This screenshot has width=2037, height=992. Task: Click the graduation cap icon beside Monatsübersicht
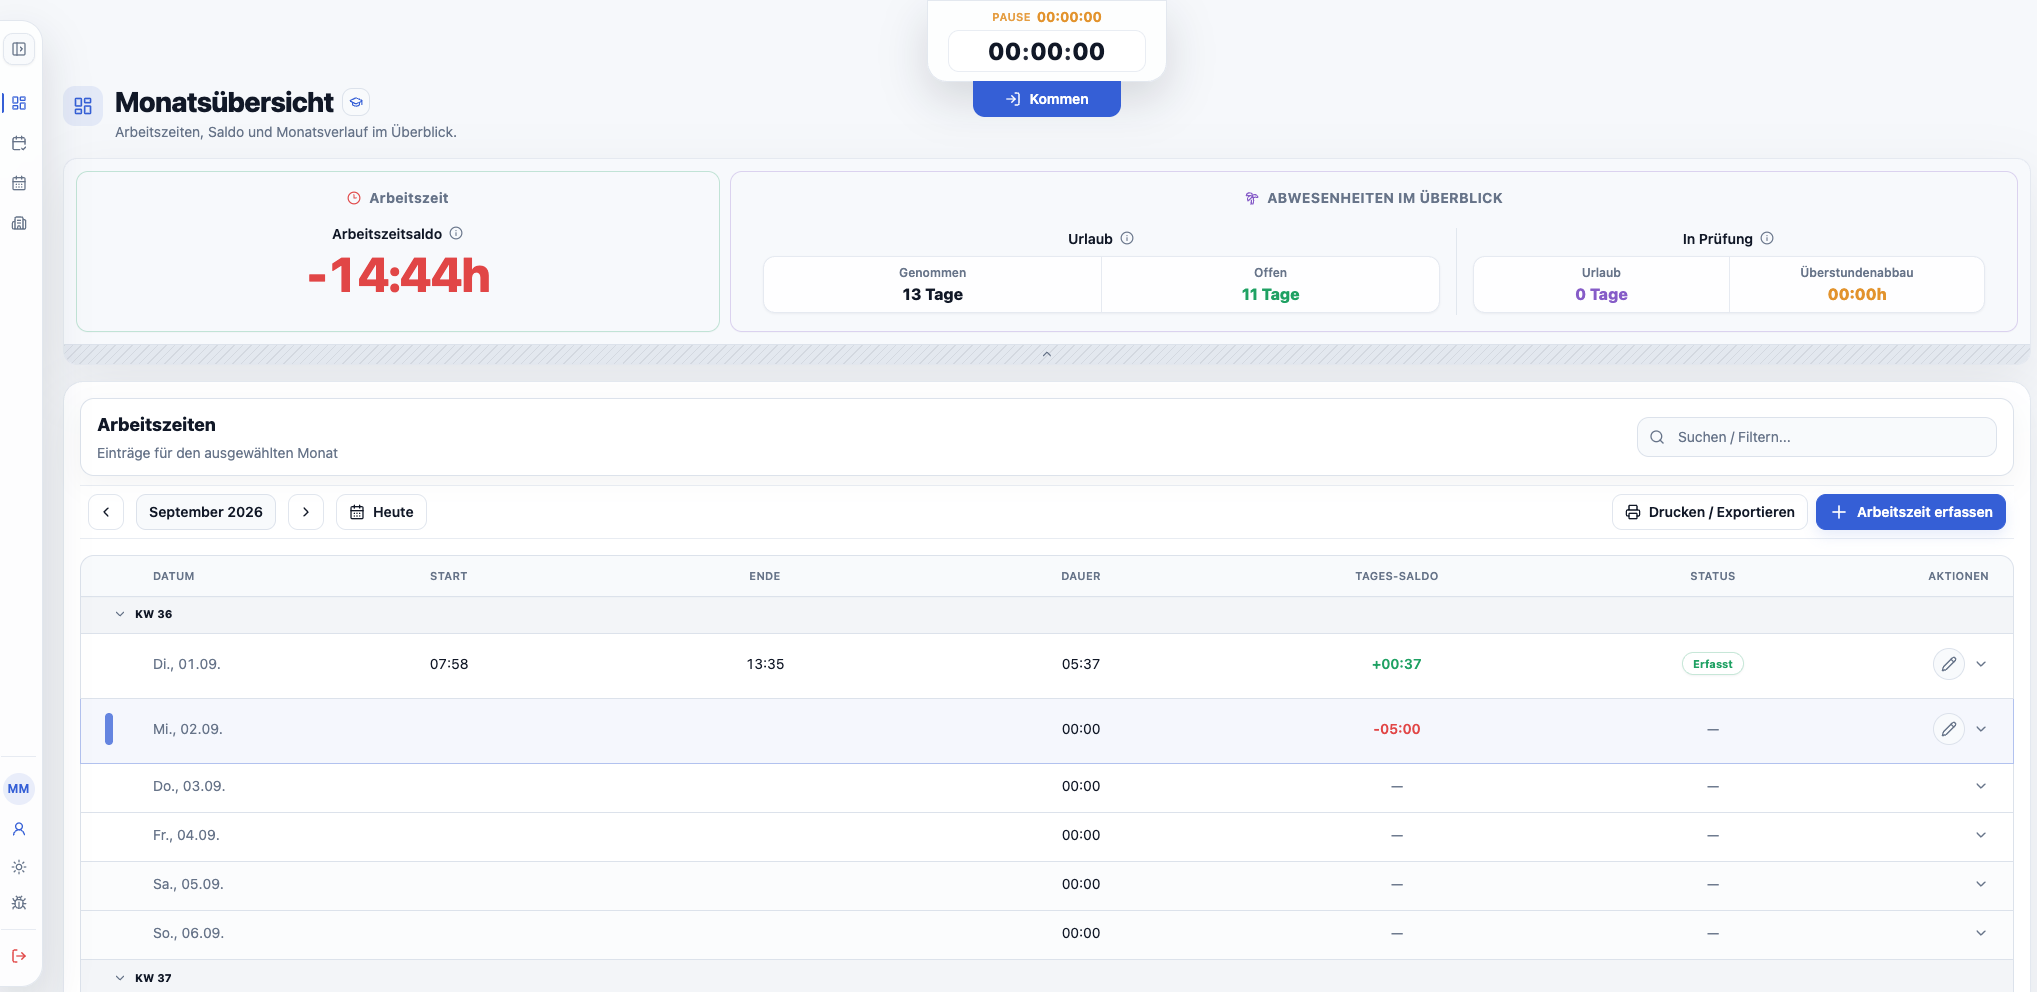pyautogui.click(x=356, y=102)
